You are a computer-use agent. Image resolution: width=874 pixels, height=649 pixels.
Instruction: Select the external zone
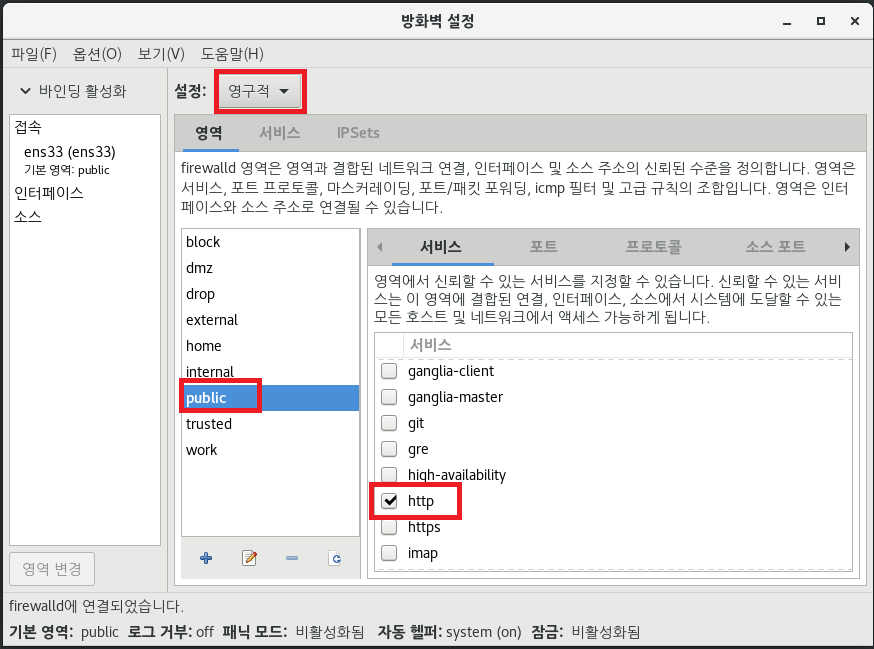(270, 320)
